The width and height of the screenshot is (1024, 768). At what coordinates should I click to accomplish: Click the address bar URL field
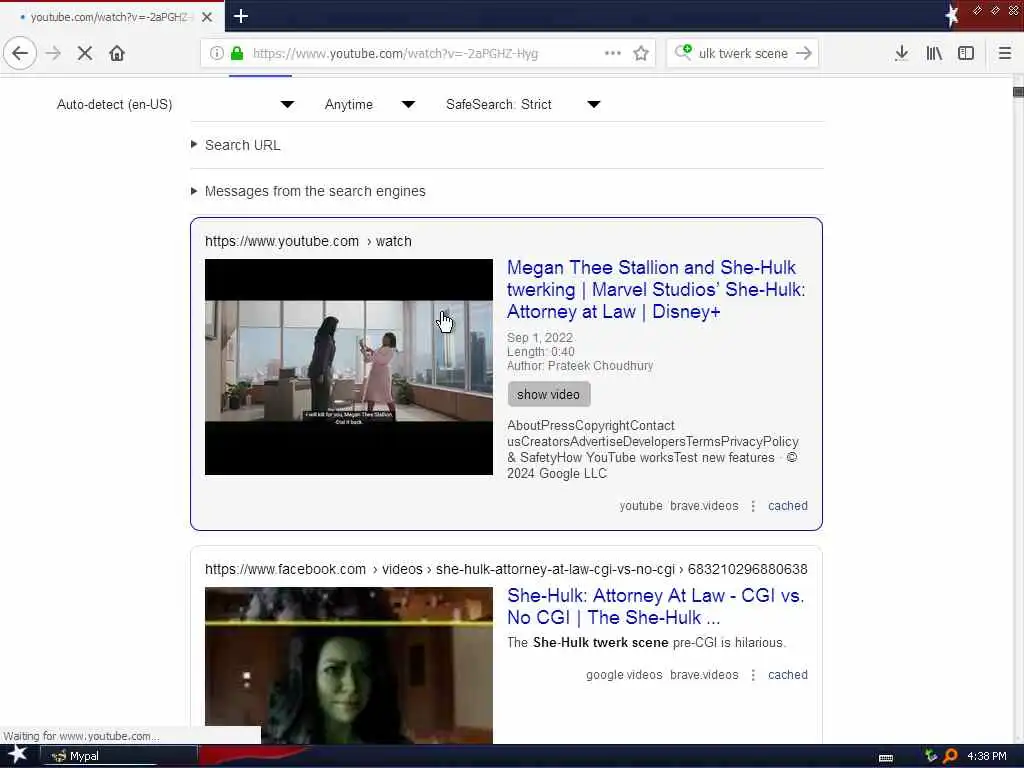428,53
